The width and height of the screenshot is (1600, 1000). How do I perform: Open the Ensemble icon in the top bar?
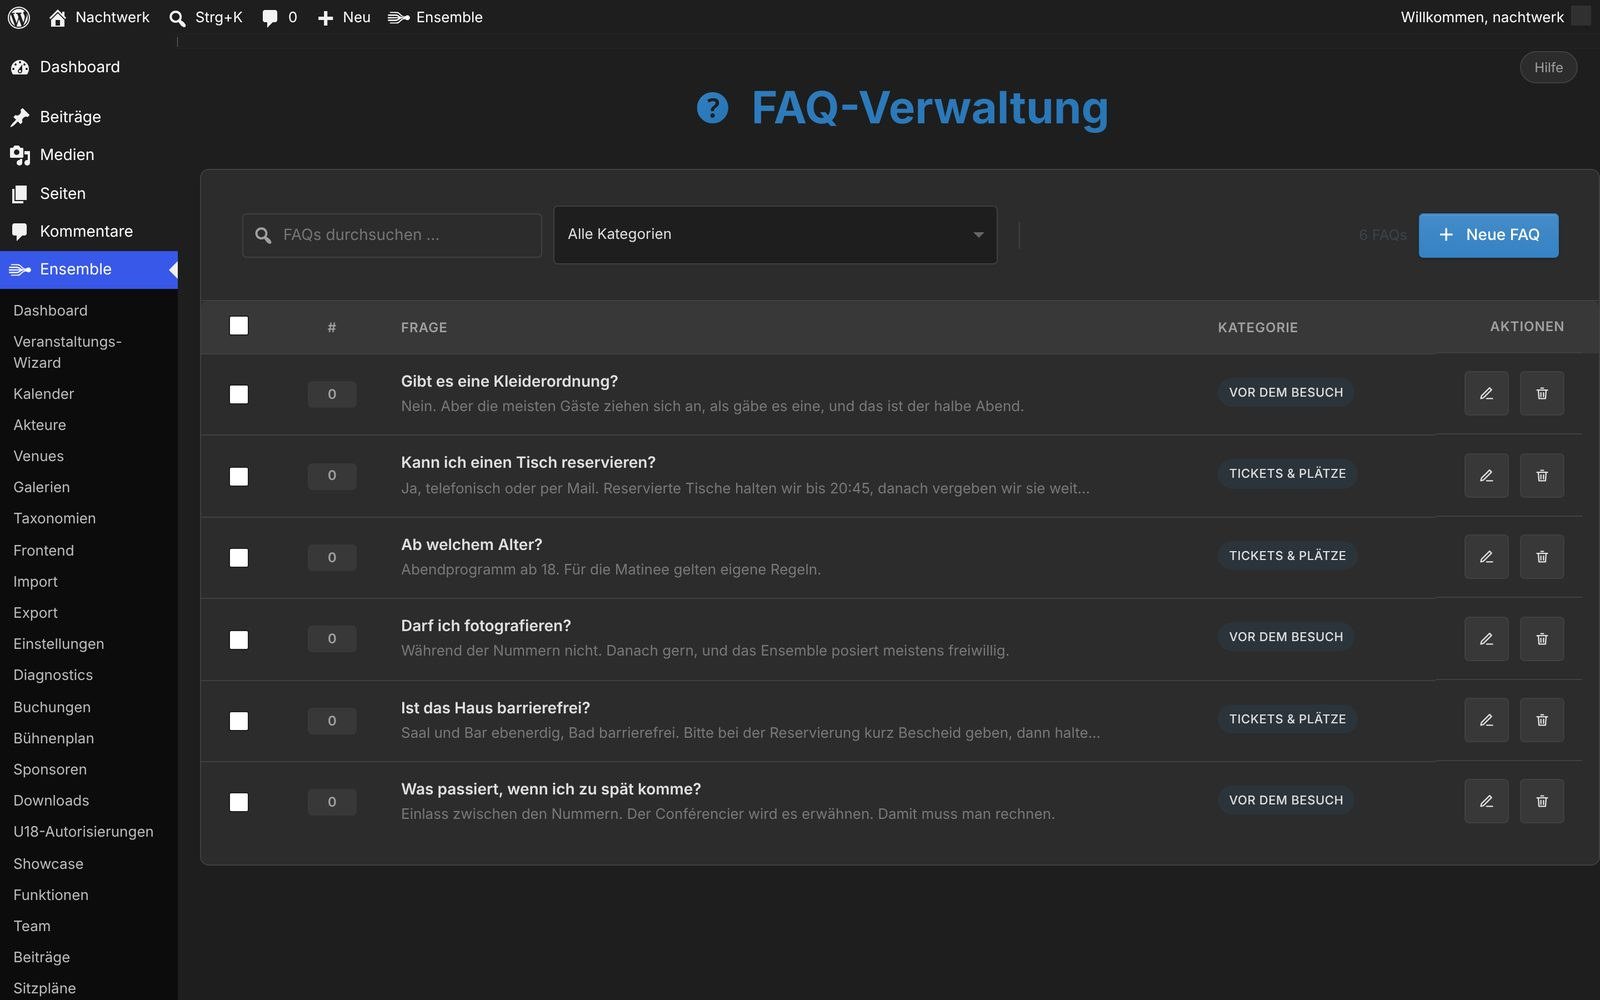pos(398,17)
